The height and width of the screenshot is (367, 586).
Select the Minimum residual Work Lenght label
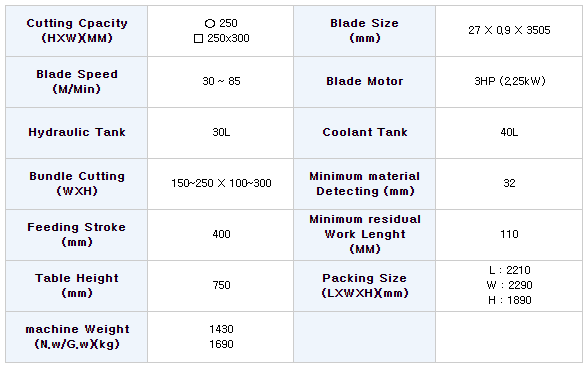pyautogui.click(x=364, y=234)
